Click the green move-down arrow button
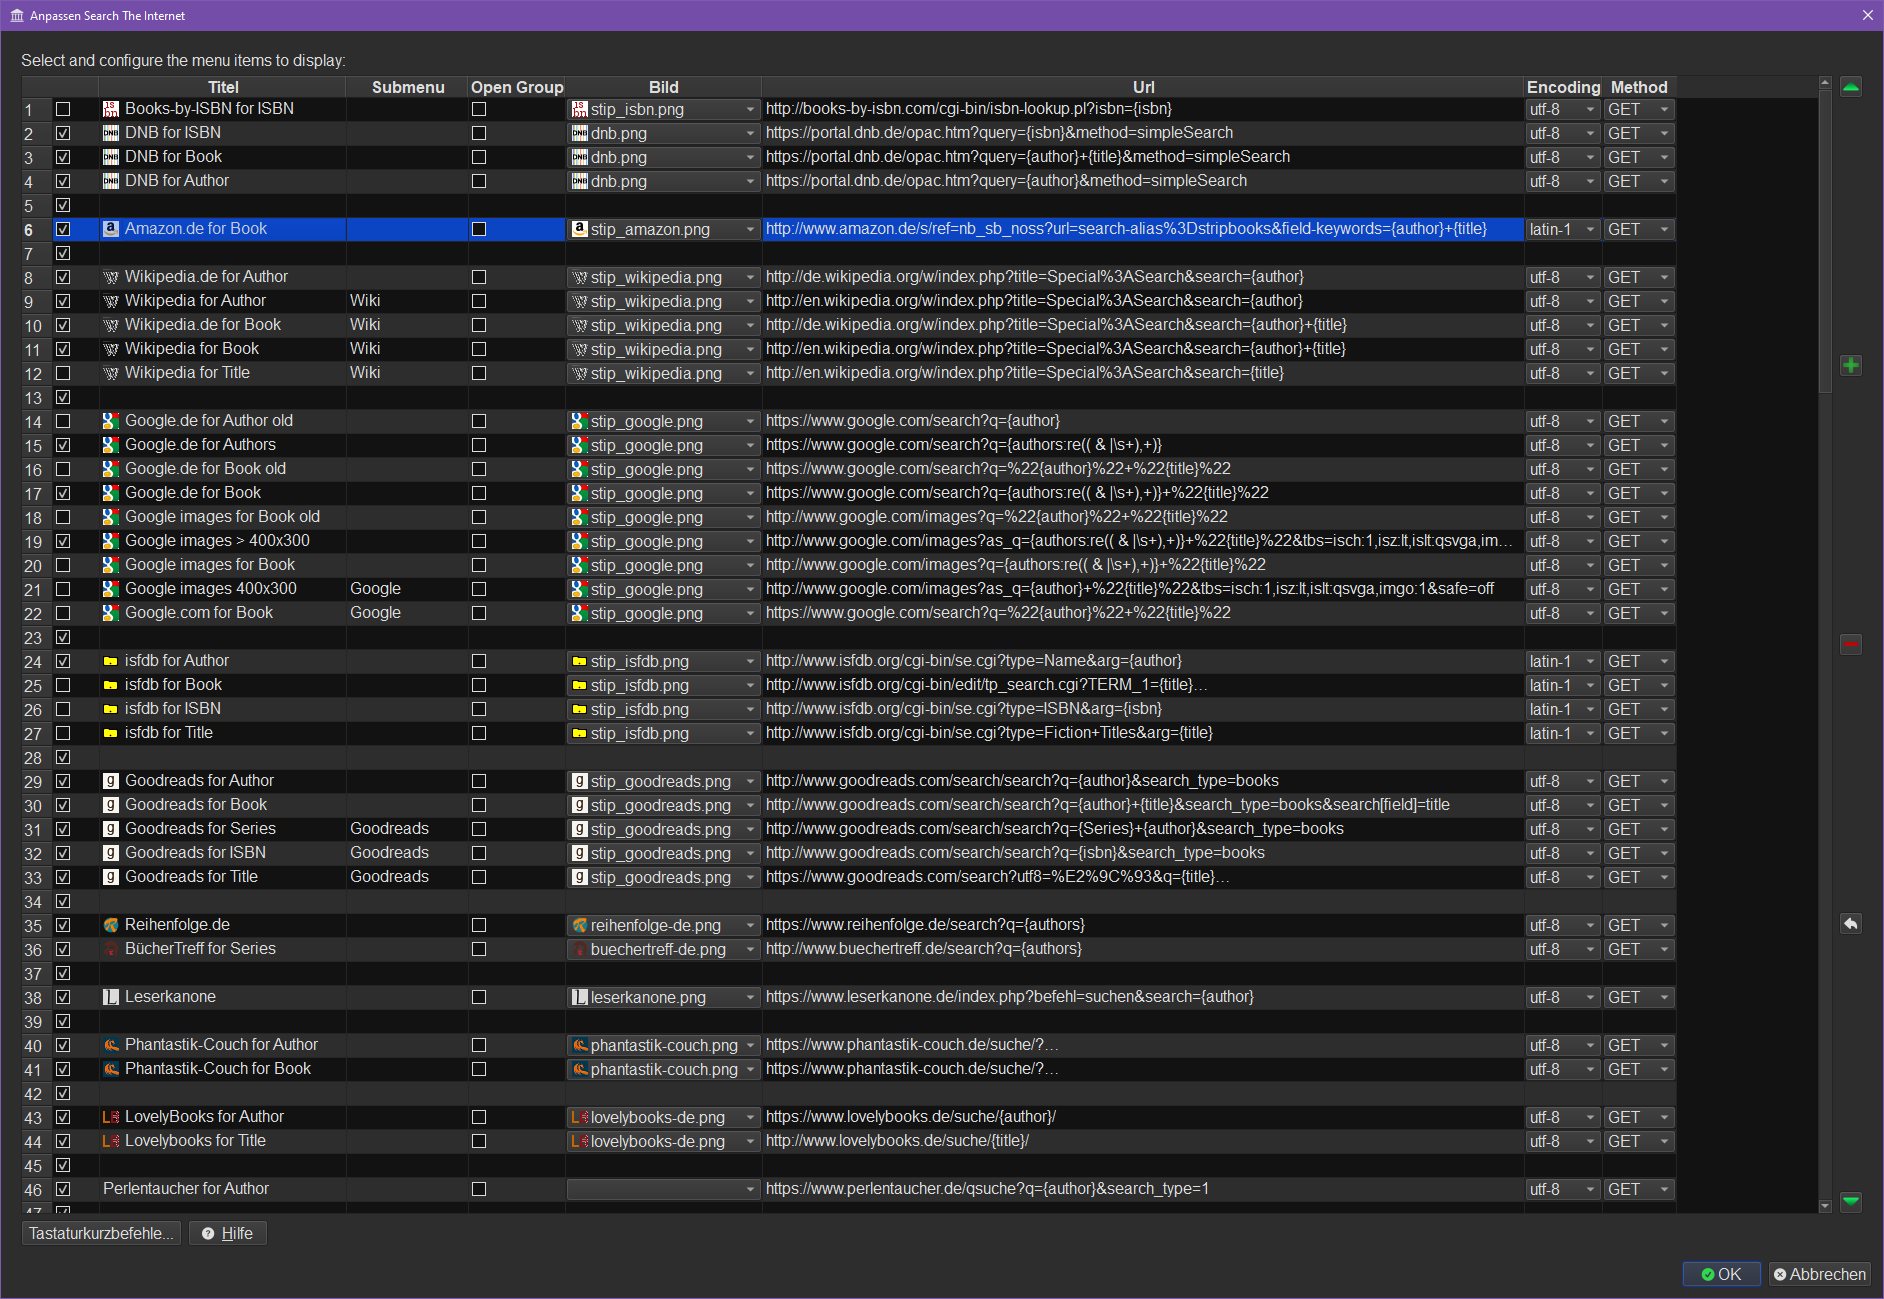Screen dimensions: 1884x1299 [x=1851, y=1201]
